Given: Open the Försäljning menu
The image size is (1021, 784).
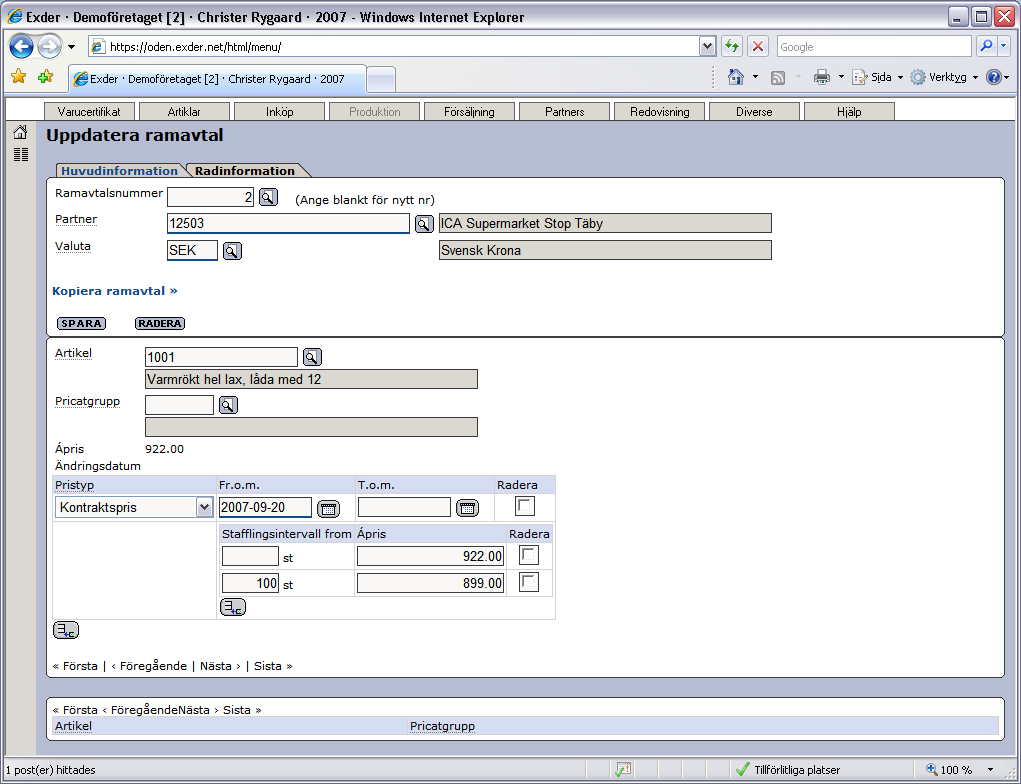Looking at the screenshot, I should pos(469,112).
